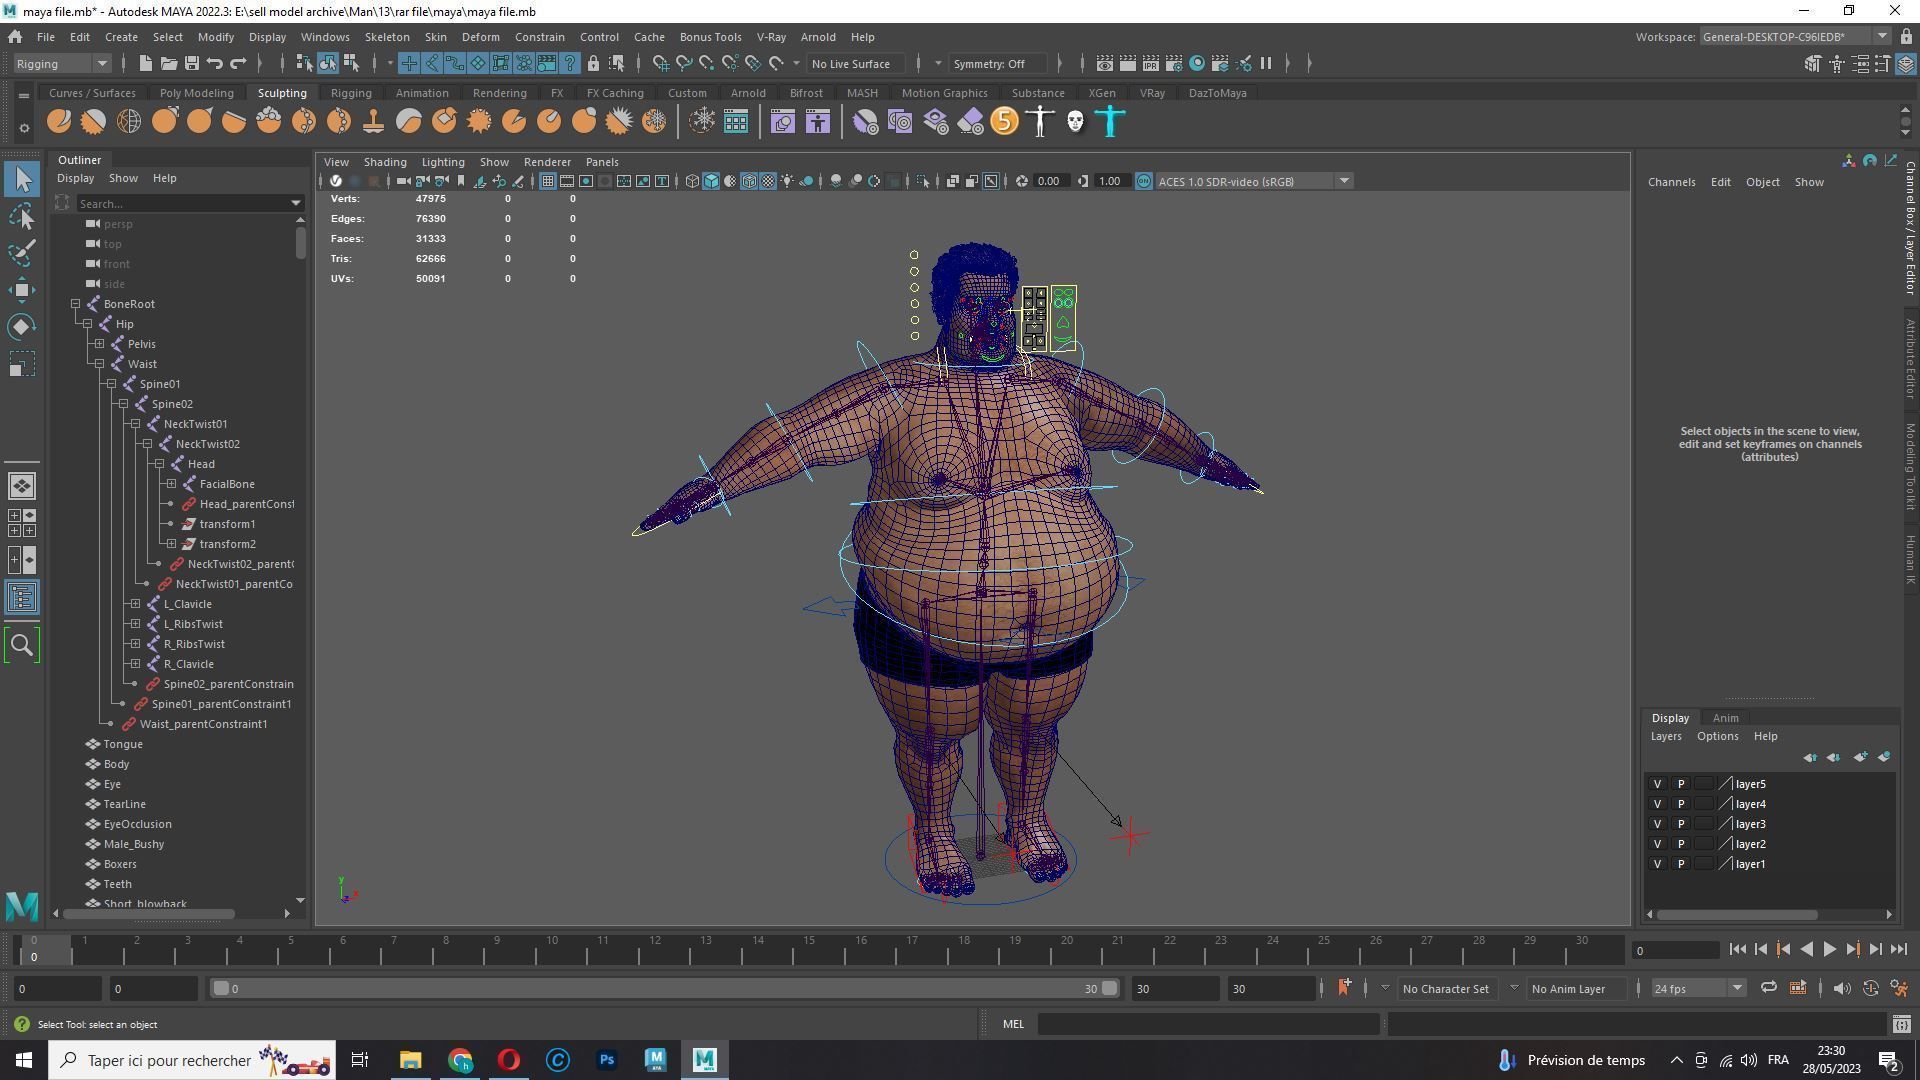The image size is (1920, 1080).
Task: Toggle visibility V of layer5
Action: click(x=1657, y=784)
